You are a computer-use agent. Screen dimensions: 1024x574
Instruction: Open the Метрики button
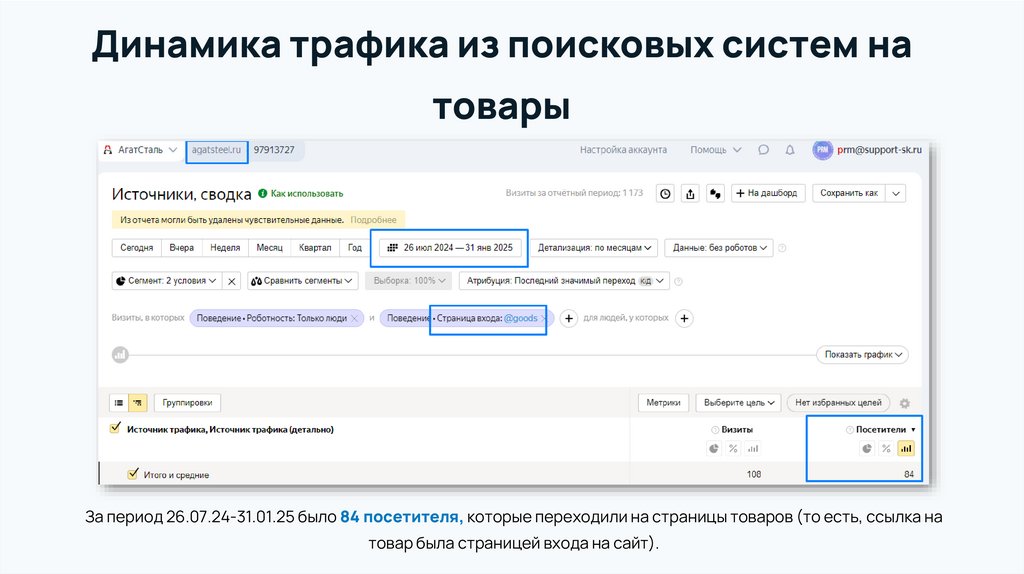[663, 403]
